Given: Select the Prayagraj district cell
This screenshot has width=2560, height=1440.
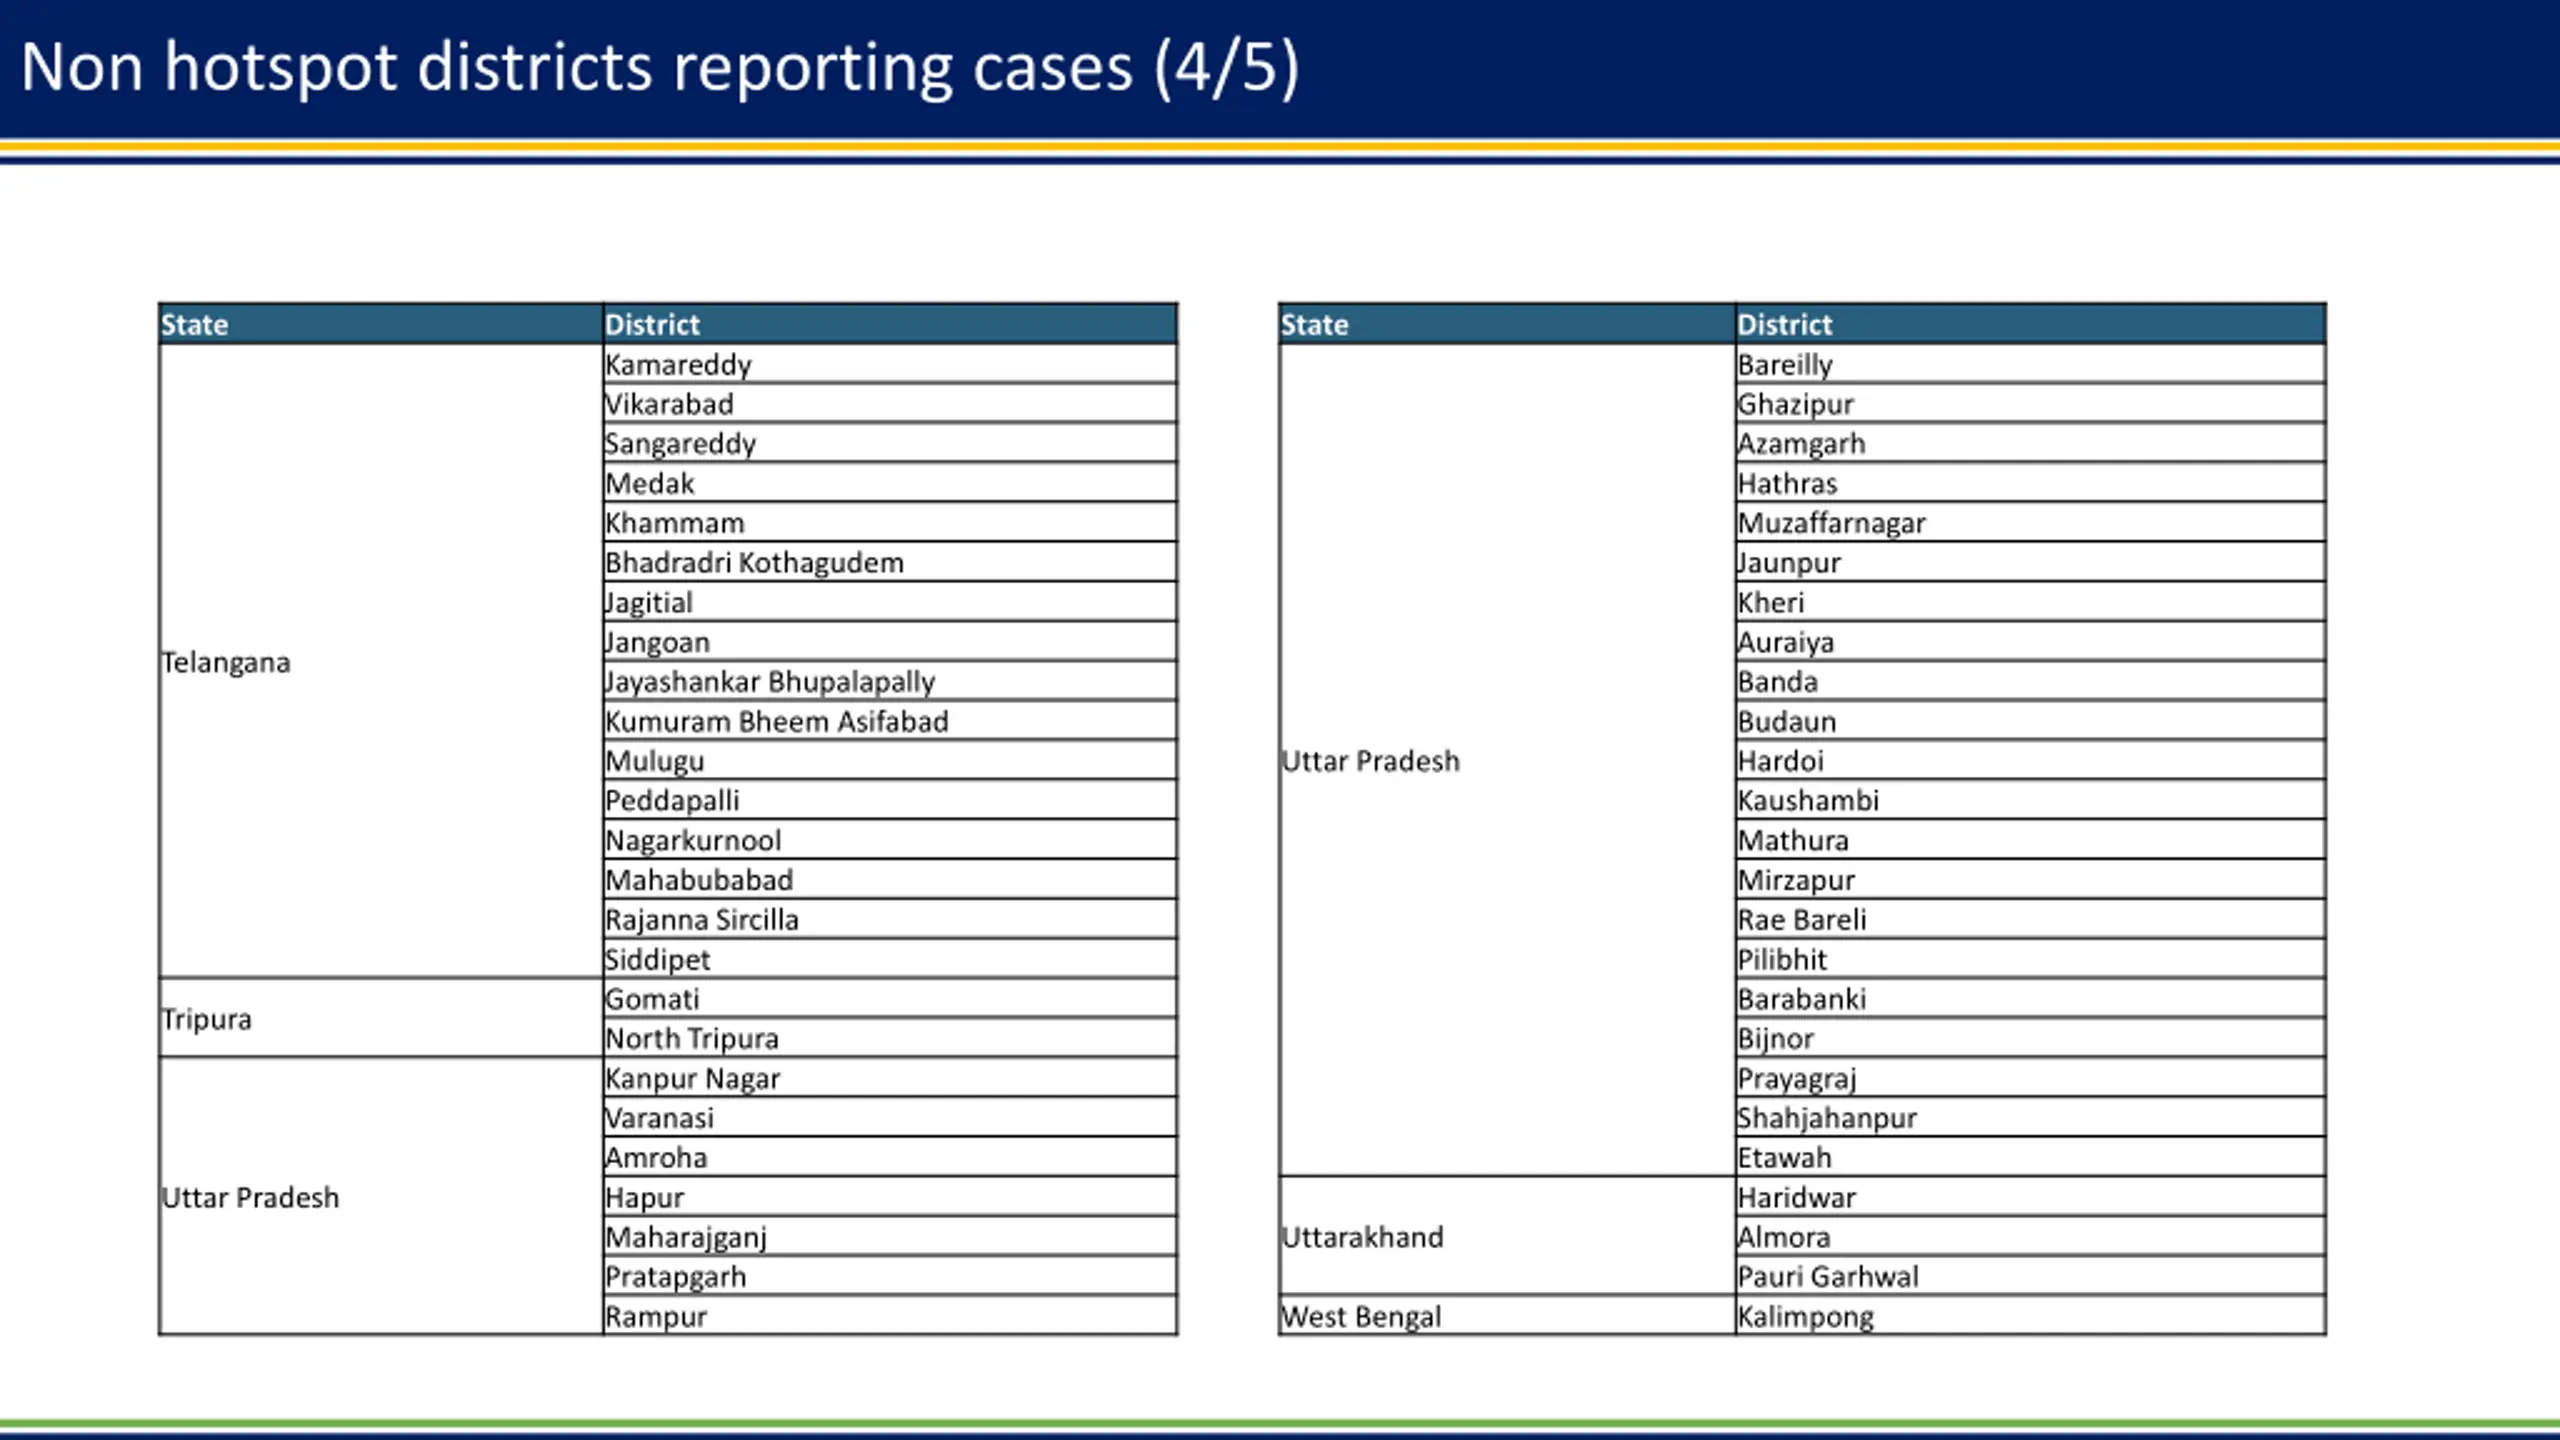Looking at the screenshot, I should 2031,1078.
